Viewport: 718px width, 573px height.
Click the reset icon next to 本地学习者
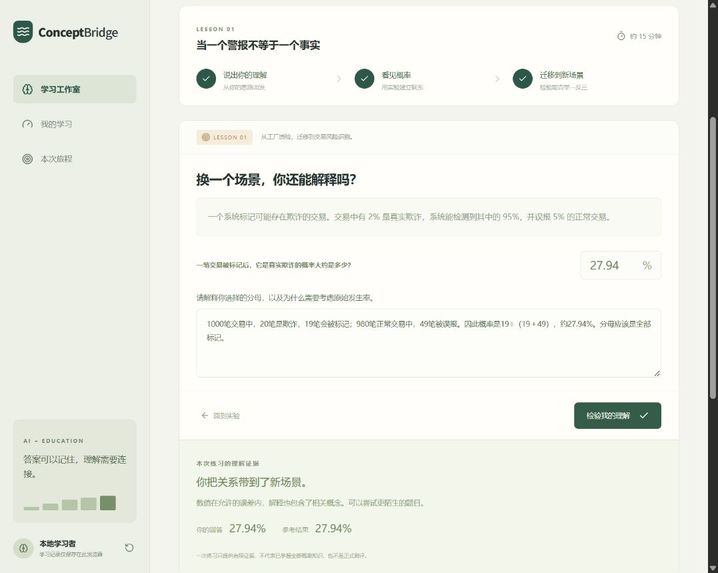click(x=129, y=548)
